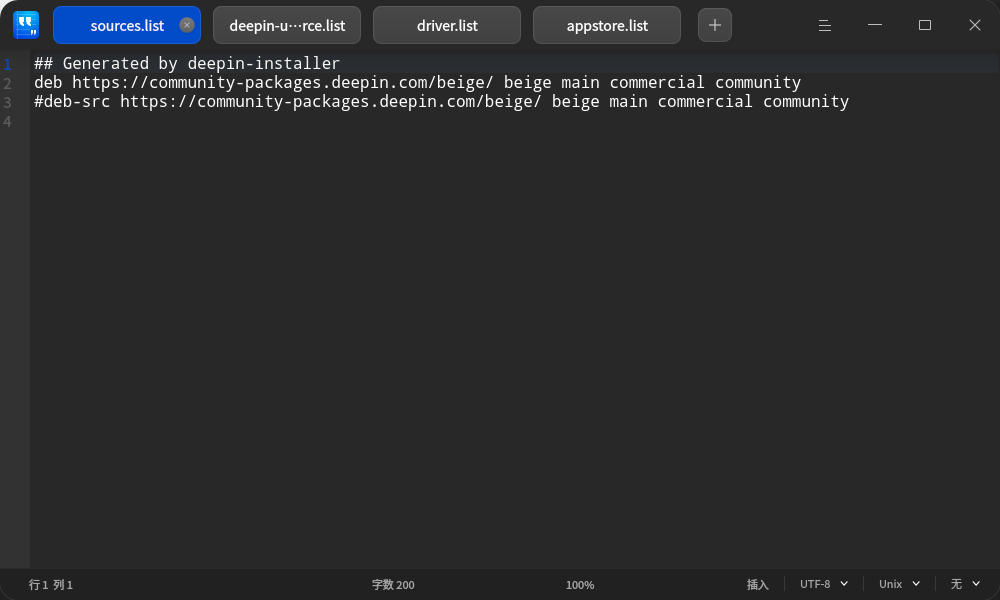Add a new tab with plus button
This screenshot has width=1000, height=600.
point(715,25)
